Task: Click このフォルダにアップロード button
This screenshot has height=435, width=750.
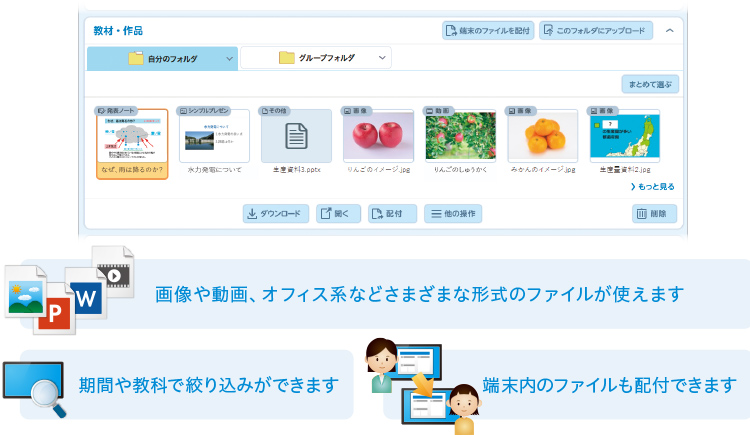Action: [x=595, y=30]
